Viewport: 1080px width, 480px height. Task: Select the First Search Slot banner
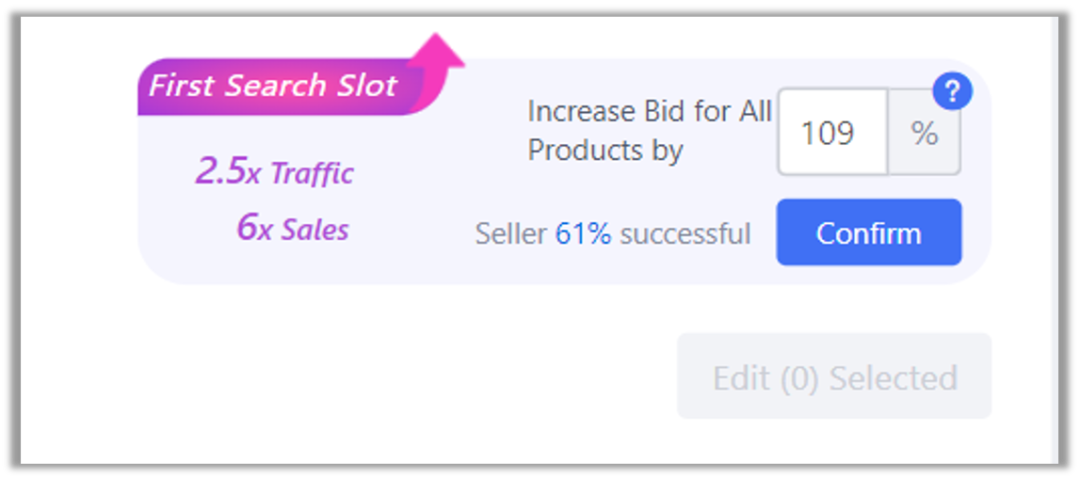pyautogui.click(x=273, y=86)
